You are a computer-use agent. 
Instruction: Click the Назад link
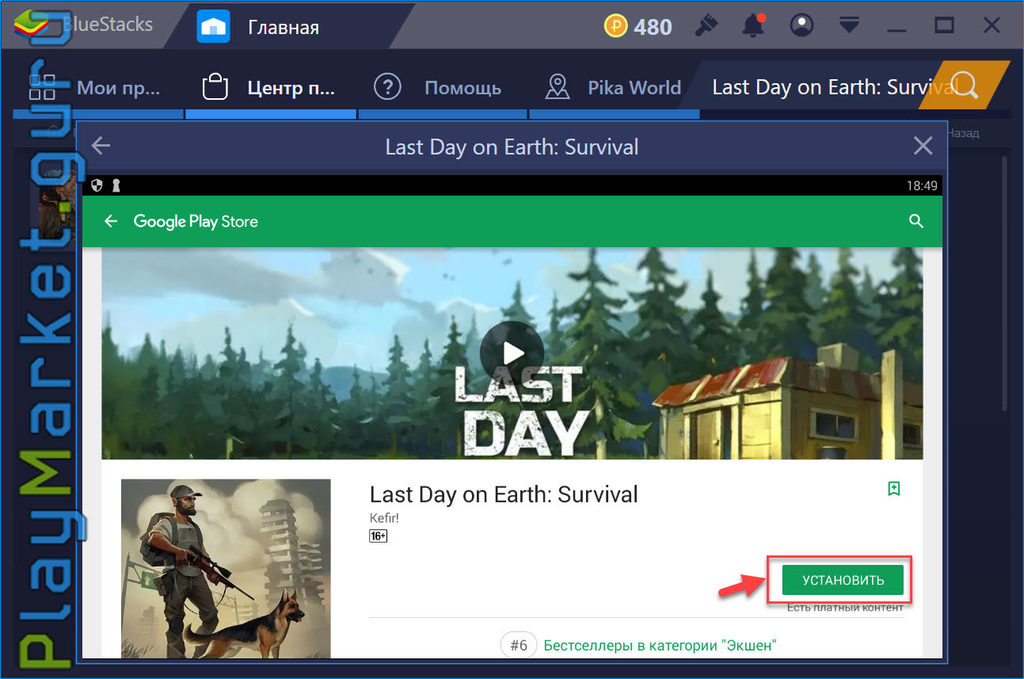[963, 133]
